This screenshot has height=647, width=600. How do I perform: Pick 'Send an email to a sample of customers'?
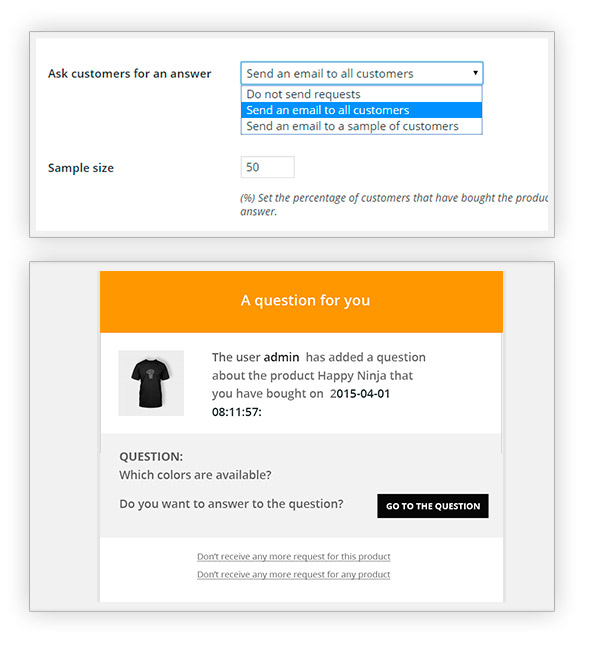click(x=352, y=126)
